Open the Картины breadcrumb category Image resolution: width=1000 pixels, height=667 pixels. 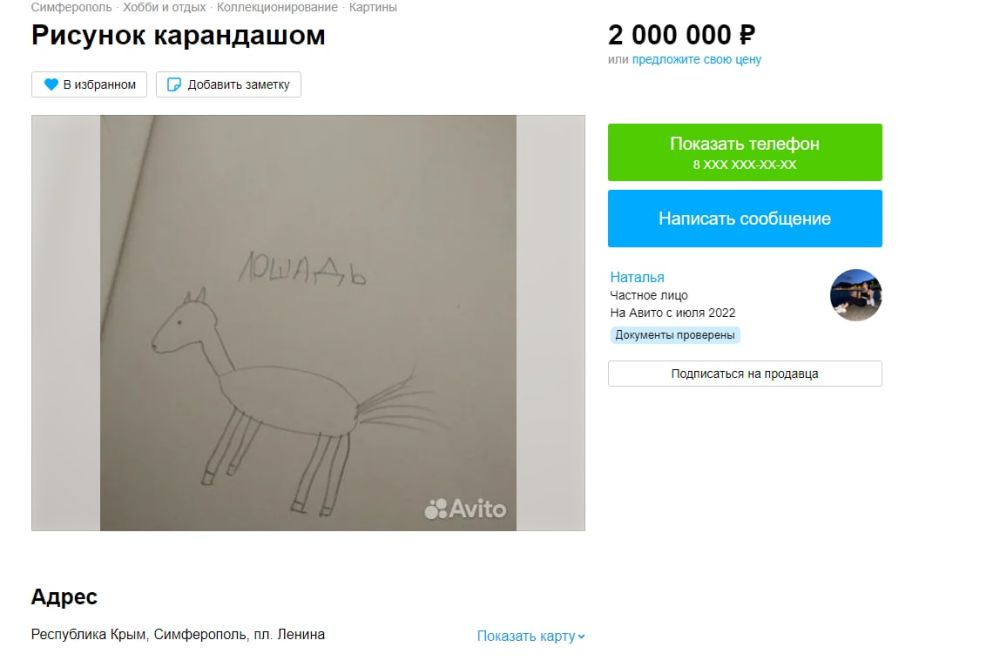point(372,7)
